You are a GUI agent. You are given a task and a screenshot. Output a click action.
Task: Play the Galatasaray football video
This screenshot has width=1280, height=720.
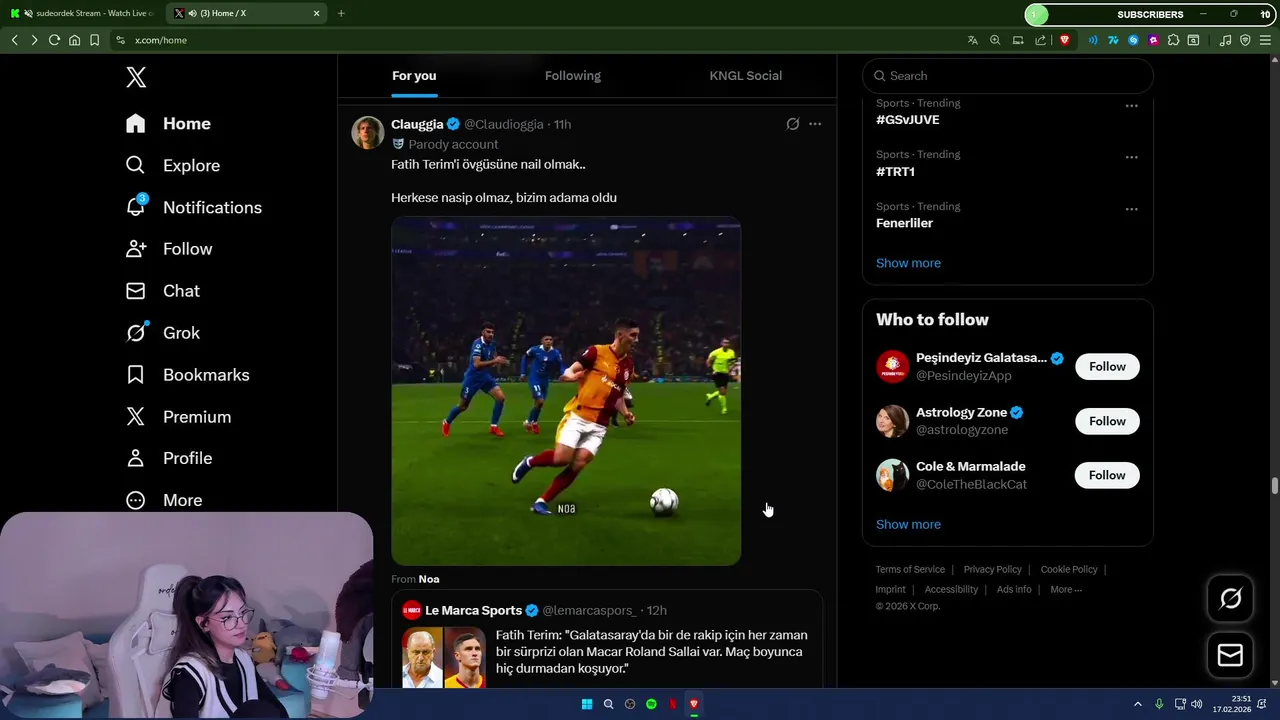click(566, 391)
